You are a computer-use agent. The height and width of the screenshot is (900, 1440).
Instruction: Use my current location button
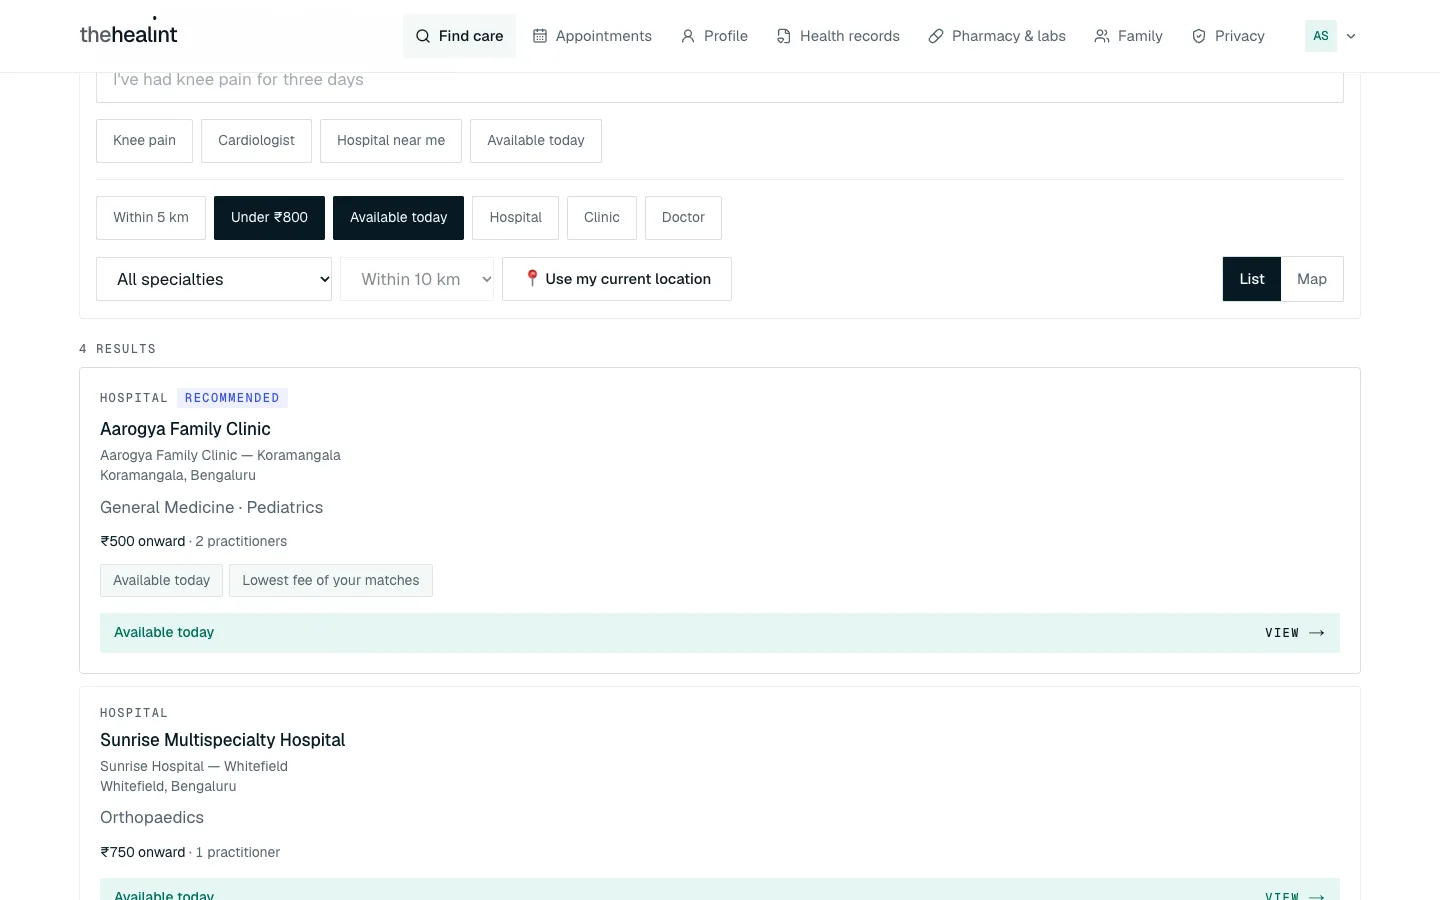(x=617, y=279)
